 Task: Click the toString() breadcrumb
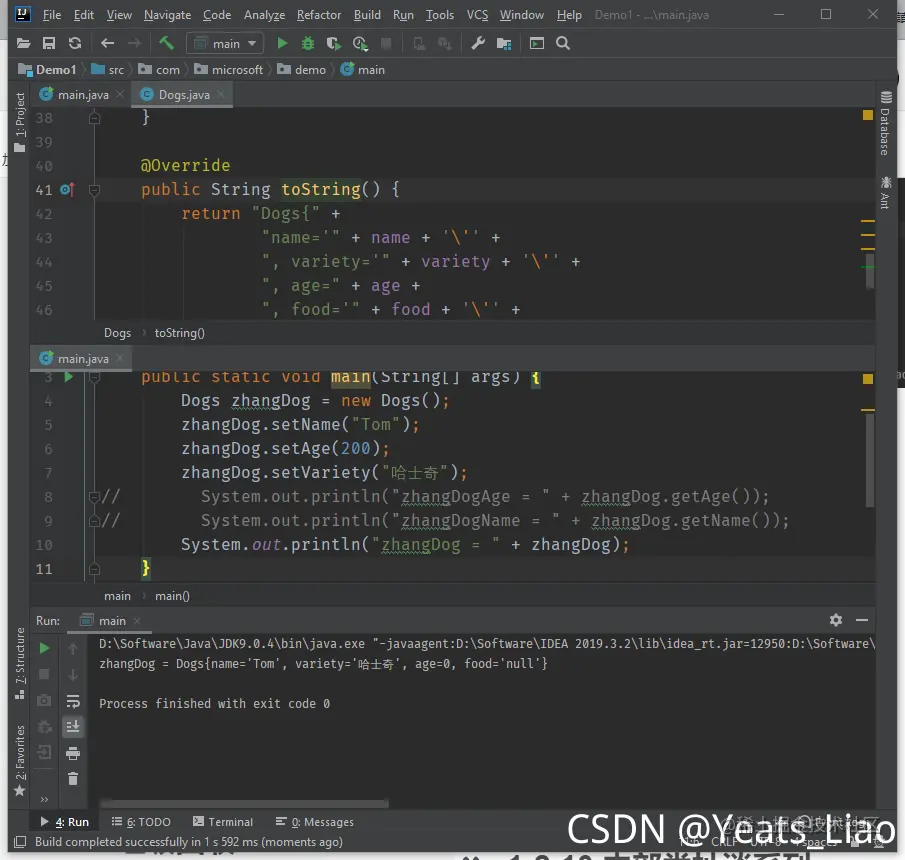179,333
